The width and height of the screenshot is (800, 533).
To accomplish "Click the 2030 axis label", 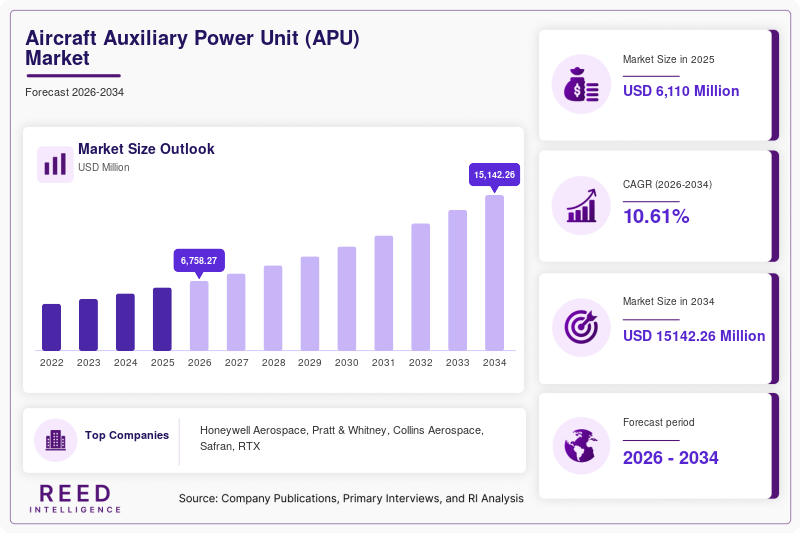I will click(x=347, y=363).
